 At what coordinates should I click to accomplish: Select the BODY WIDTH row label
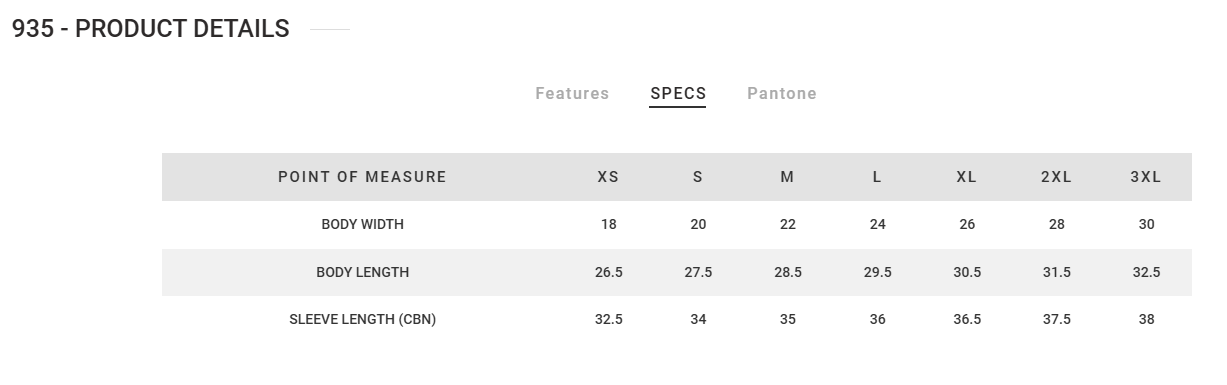click(x=362, y=225)
